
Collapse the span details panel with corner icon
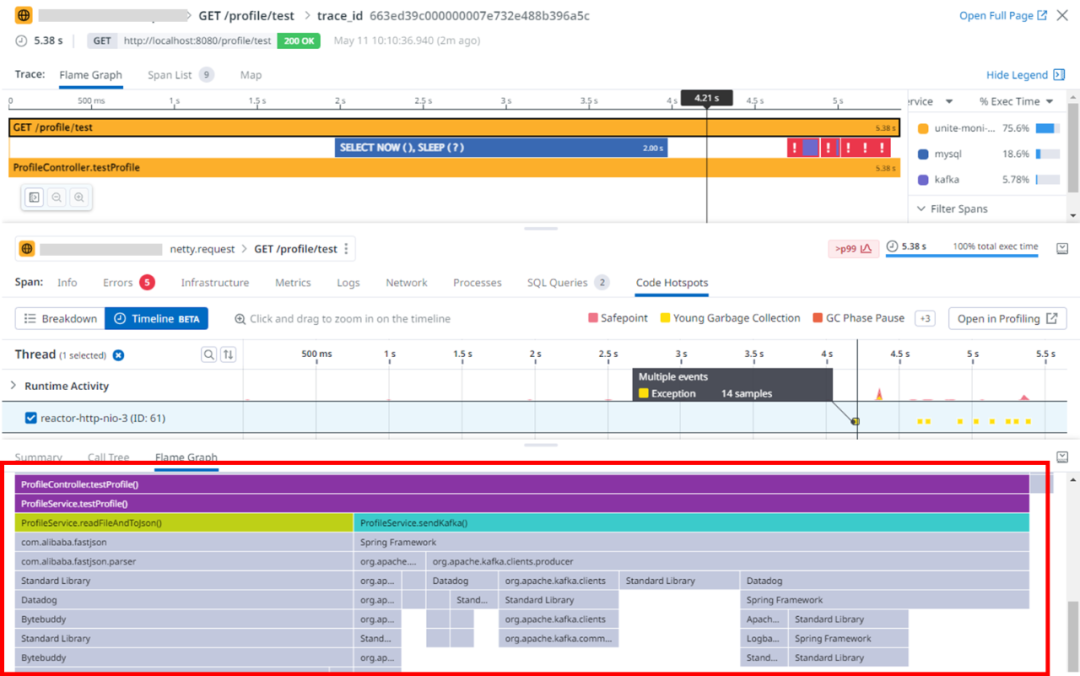point(1062,248)
